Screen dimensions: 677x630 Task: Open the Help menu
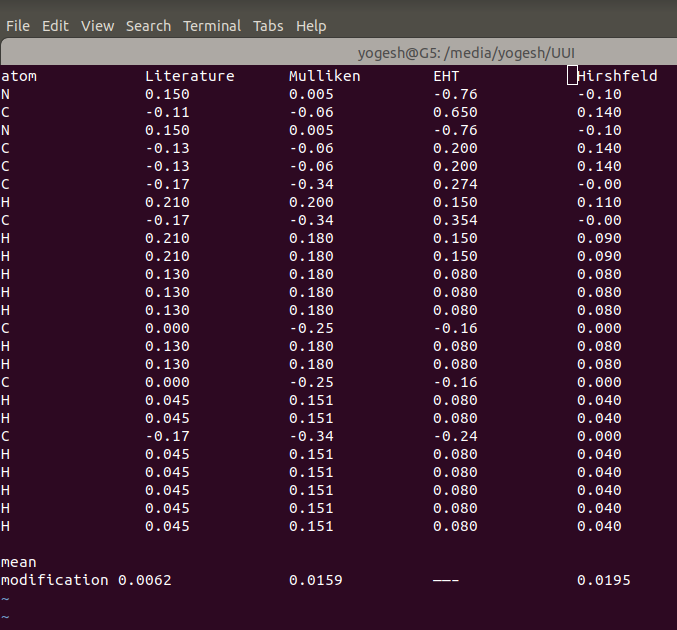point(311,25)
